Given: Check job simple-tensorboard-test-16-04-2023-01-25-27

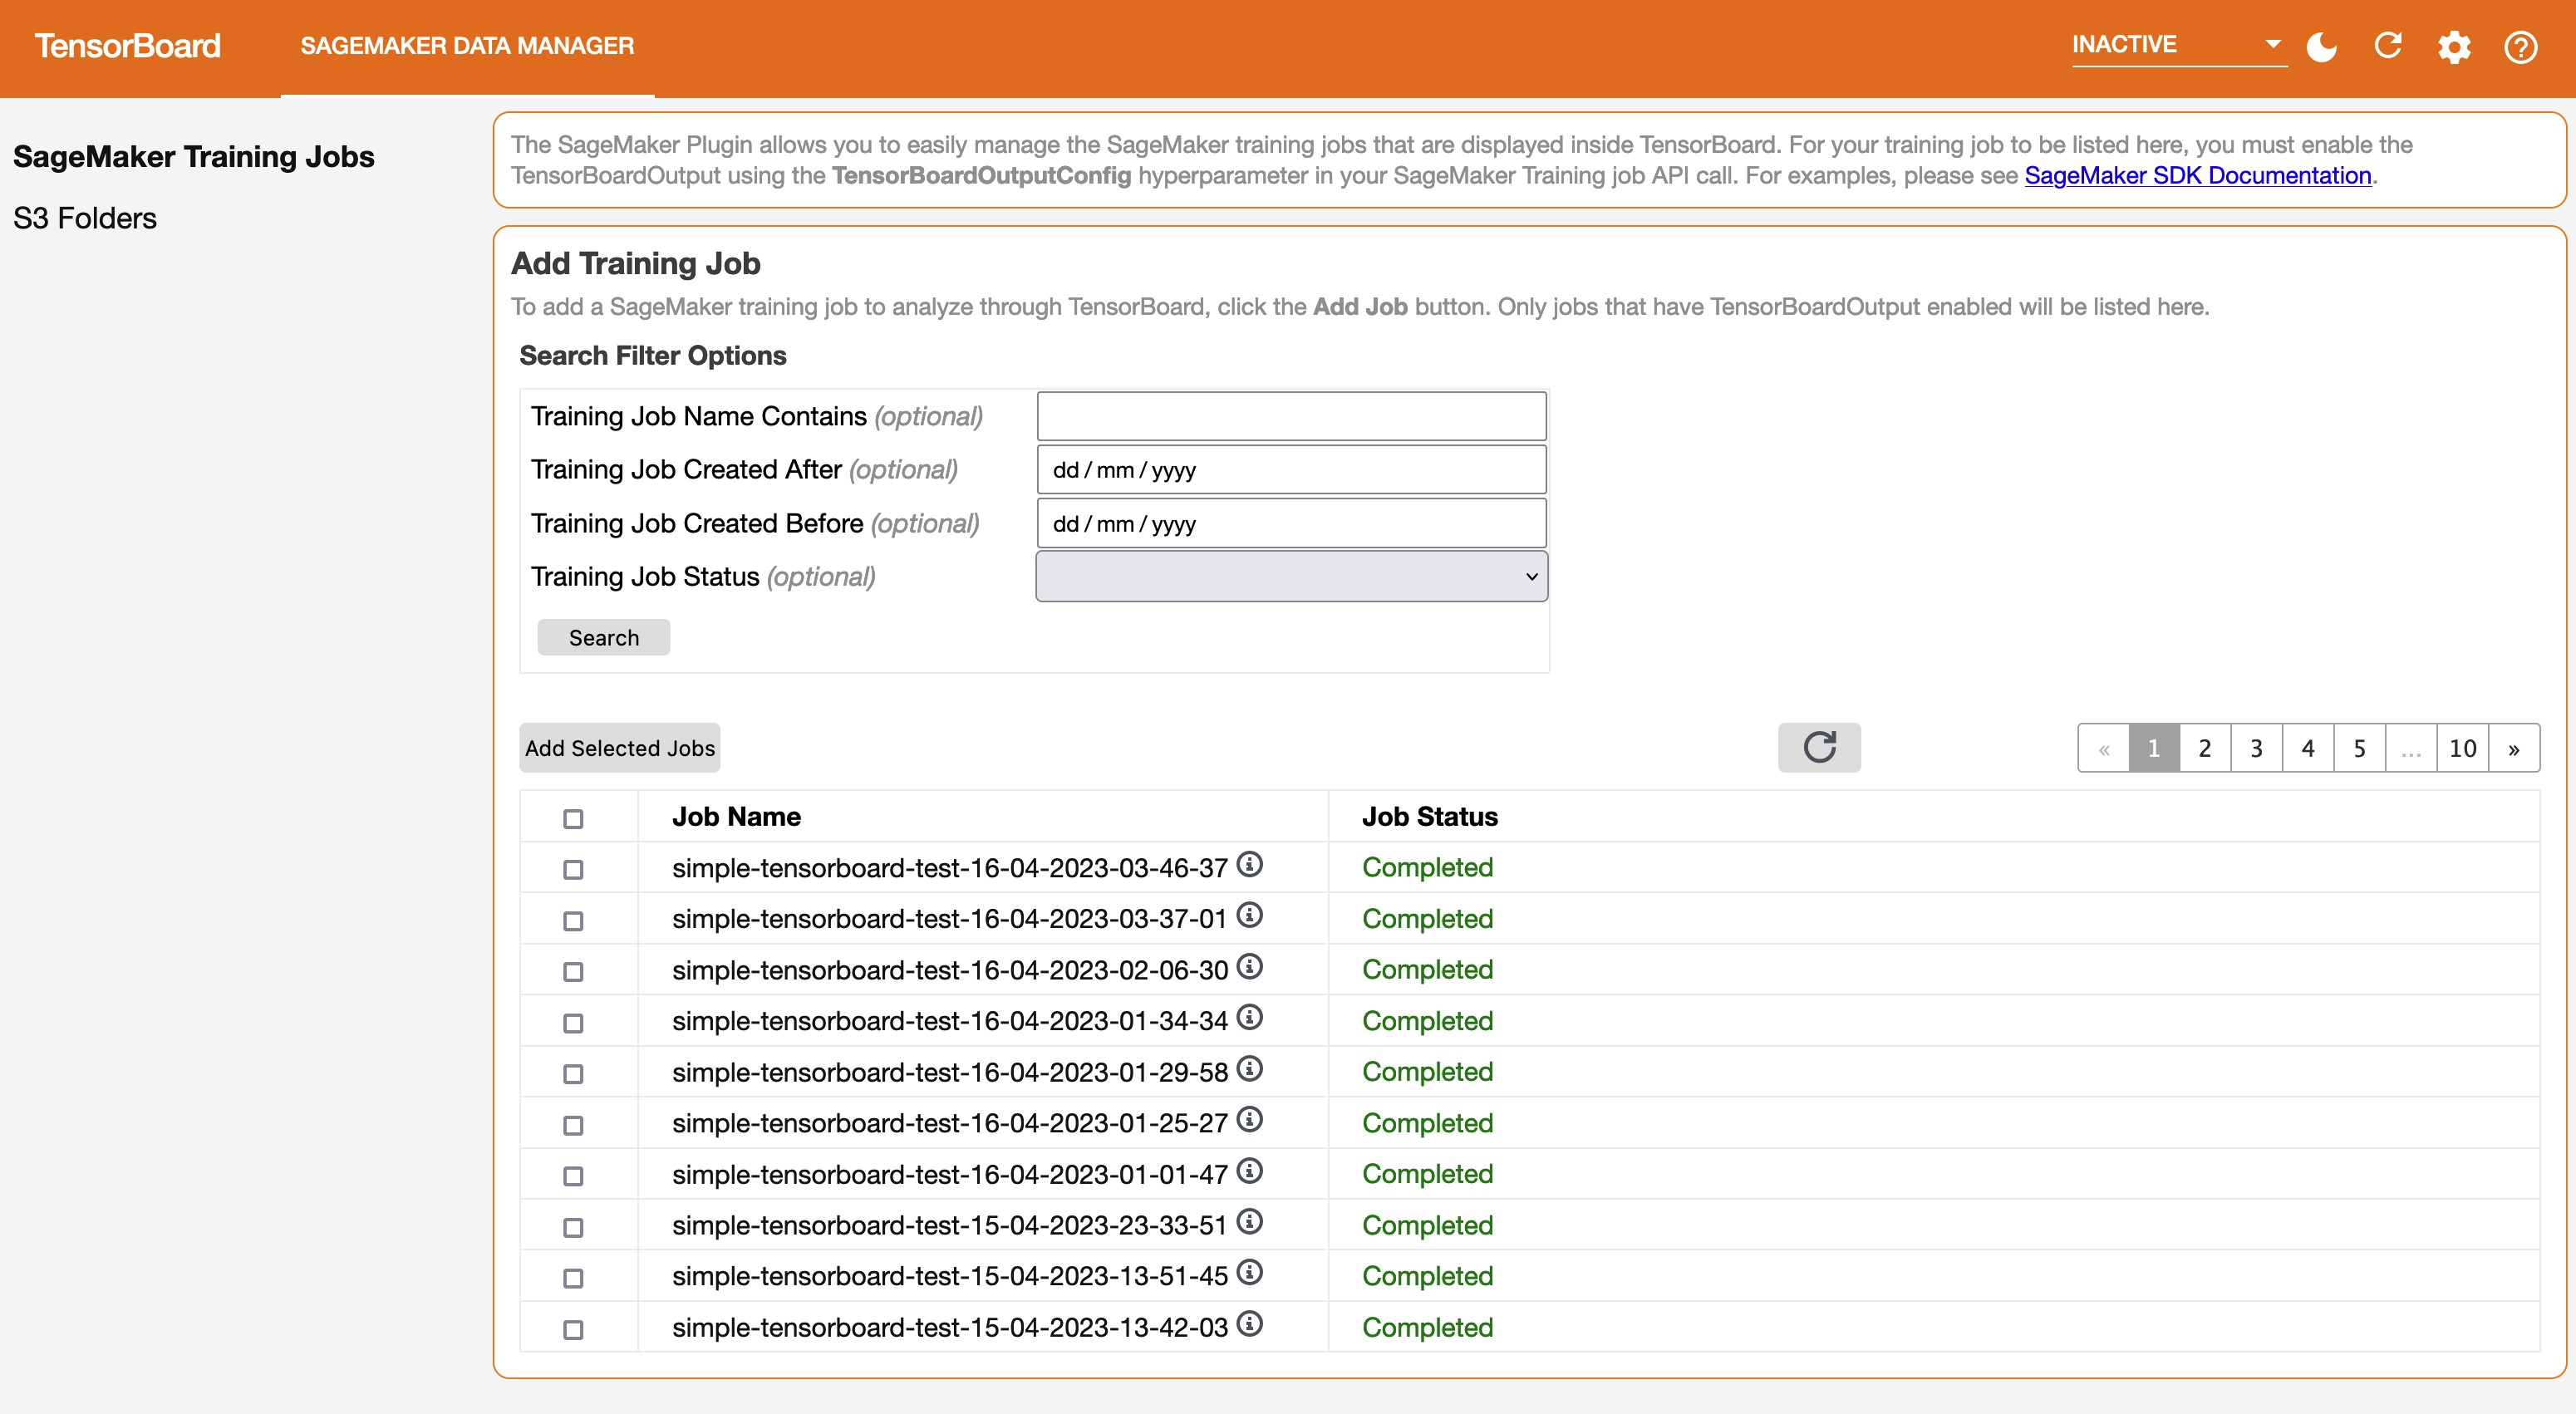Looking at the screenshot, I should [573, 1125].
